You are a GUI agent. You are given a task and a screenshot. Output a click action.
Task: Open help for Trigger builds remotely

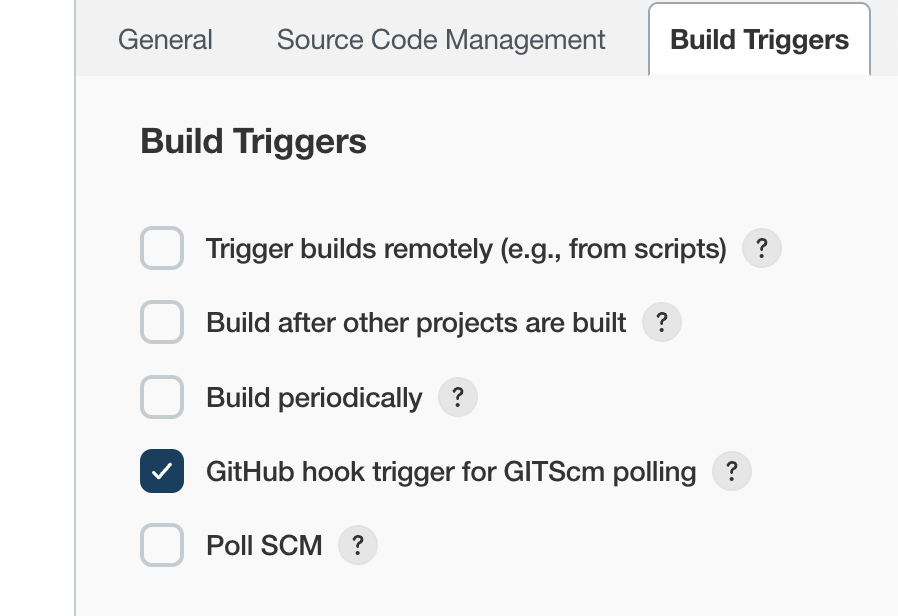click(x=761, y=248)
